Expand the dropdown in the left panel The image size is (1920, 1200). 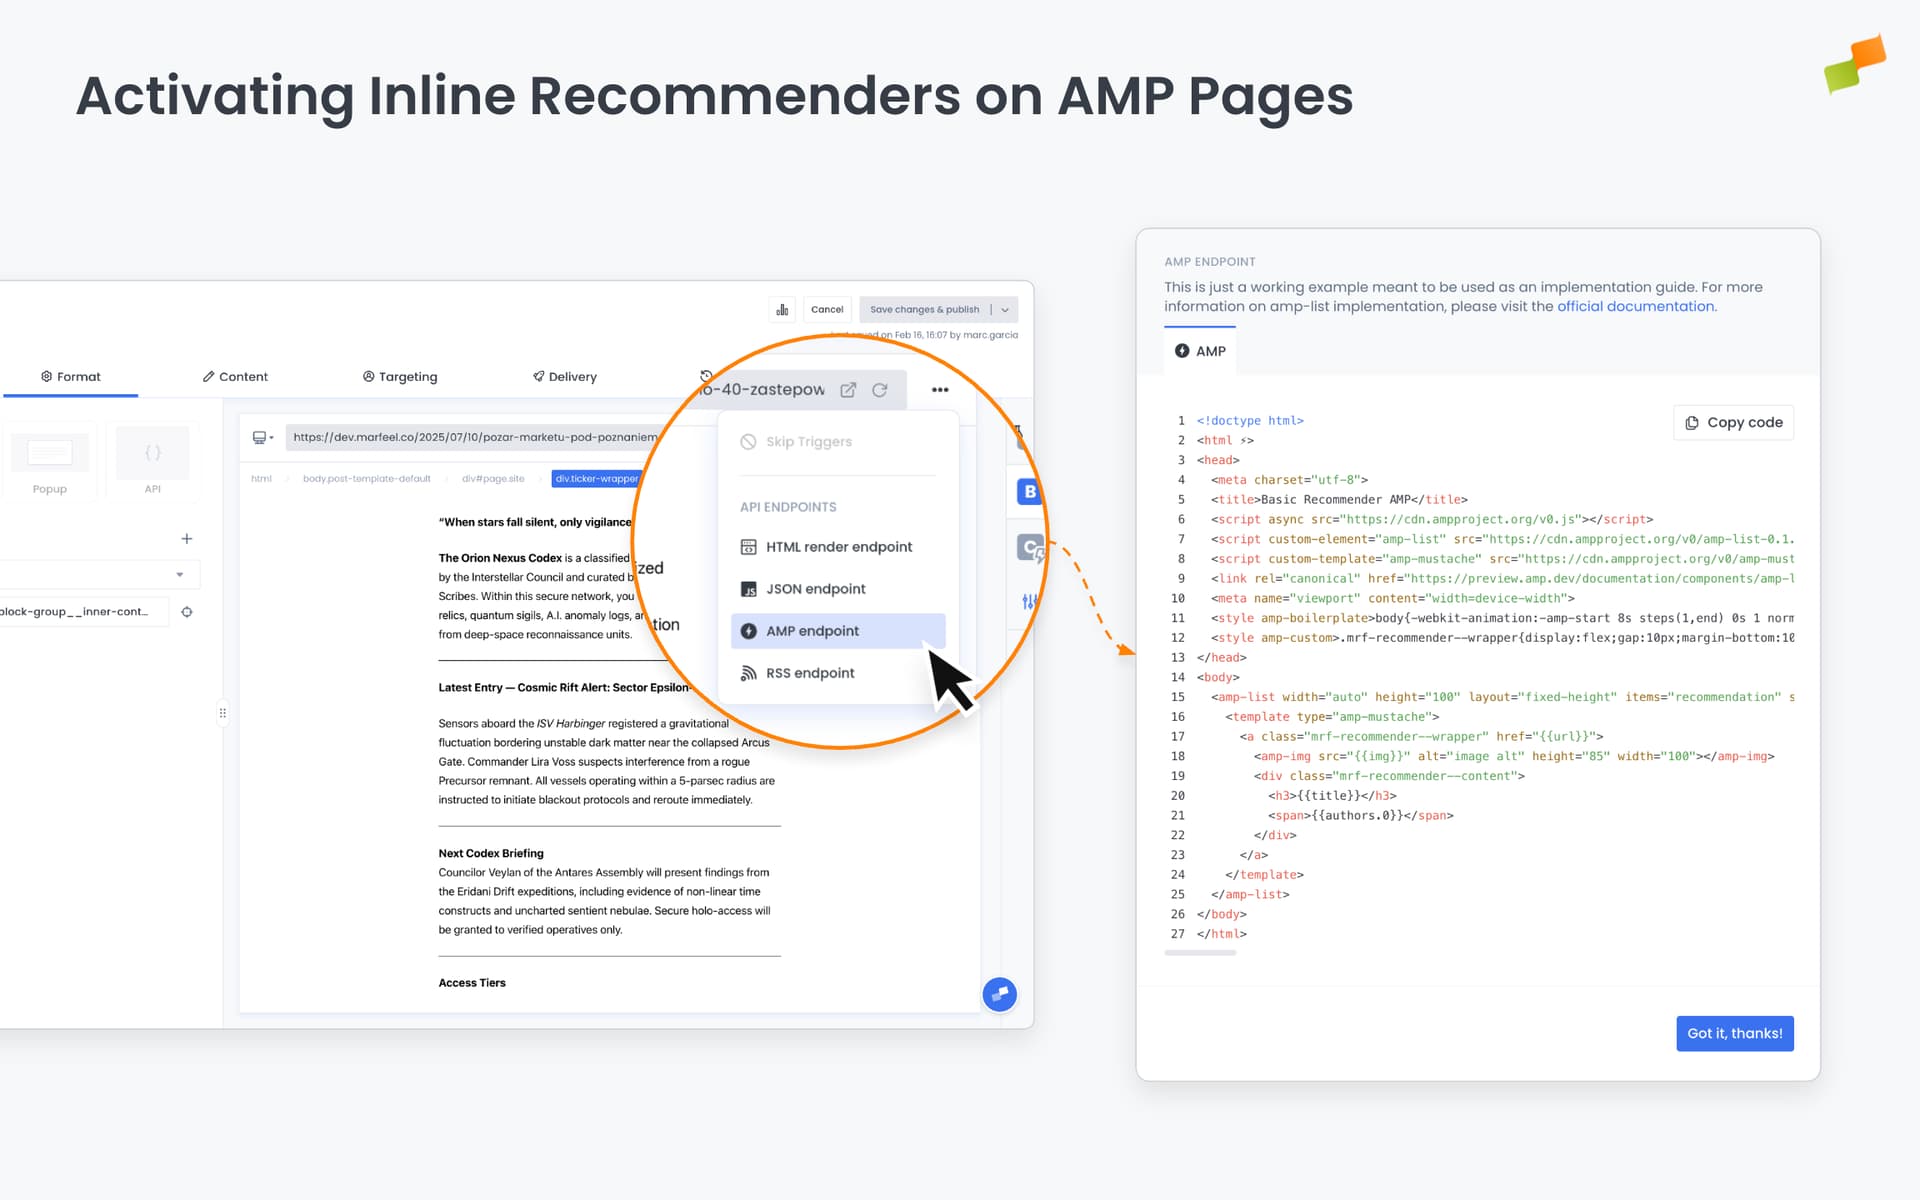(180, 574)
